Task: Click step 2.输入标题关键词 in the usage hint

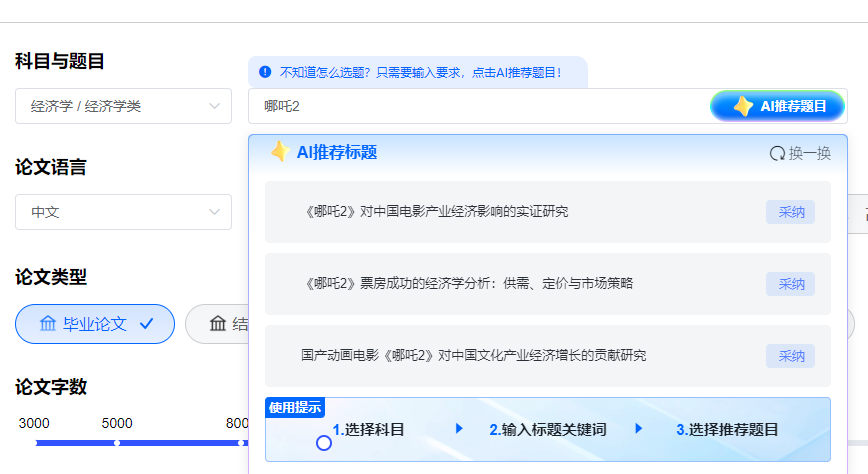Action: tap(548, 430)
